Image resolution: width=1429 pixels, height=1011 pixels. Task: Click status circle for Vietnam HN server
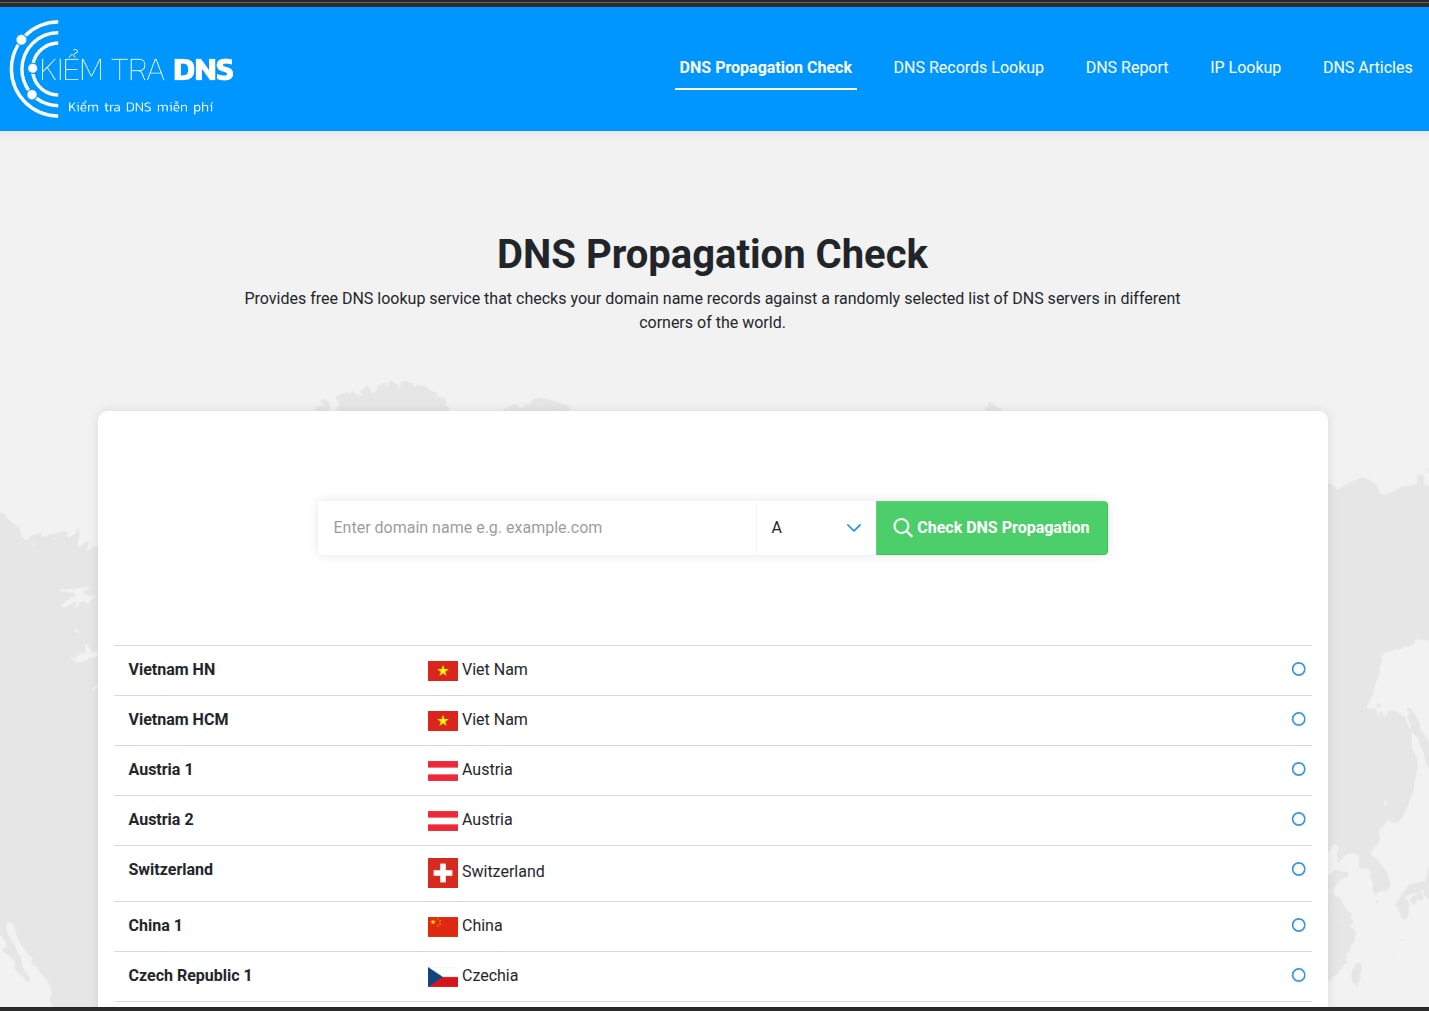tap(1298, 669)
